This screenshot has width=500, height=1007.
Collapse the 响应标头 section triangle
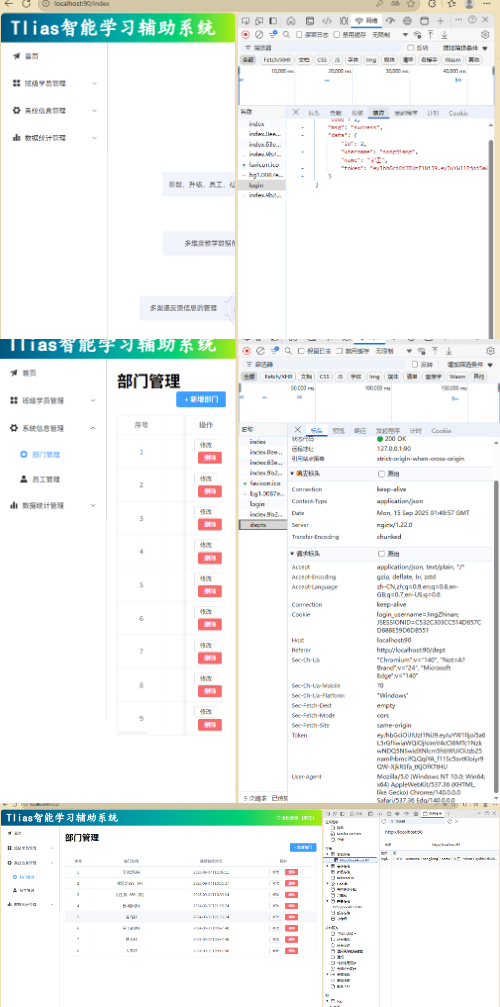(293, 473)
